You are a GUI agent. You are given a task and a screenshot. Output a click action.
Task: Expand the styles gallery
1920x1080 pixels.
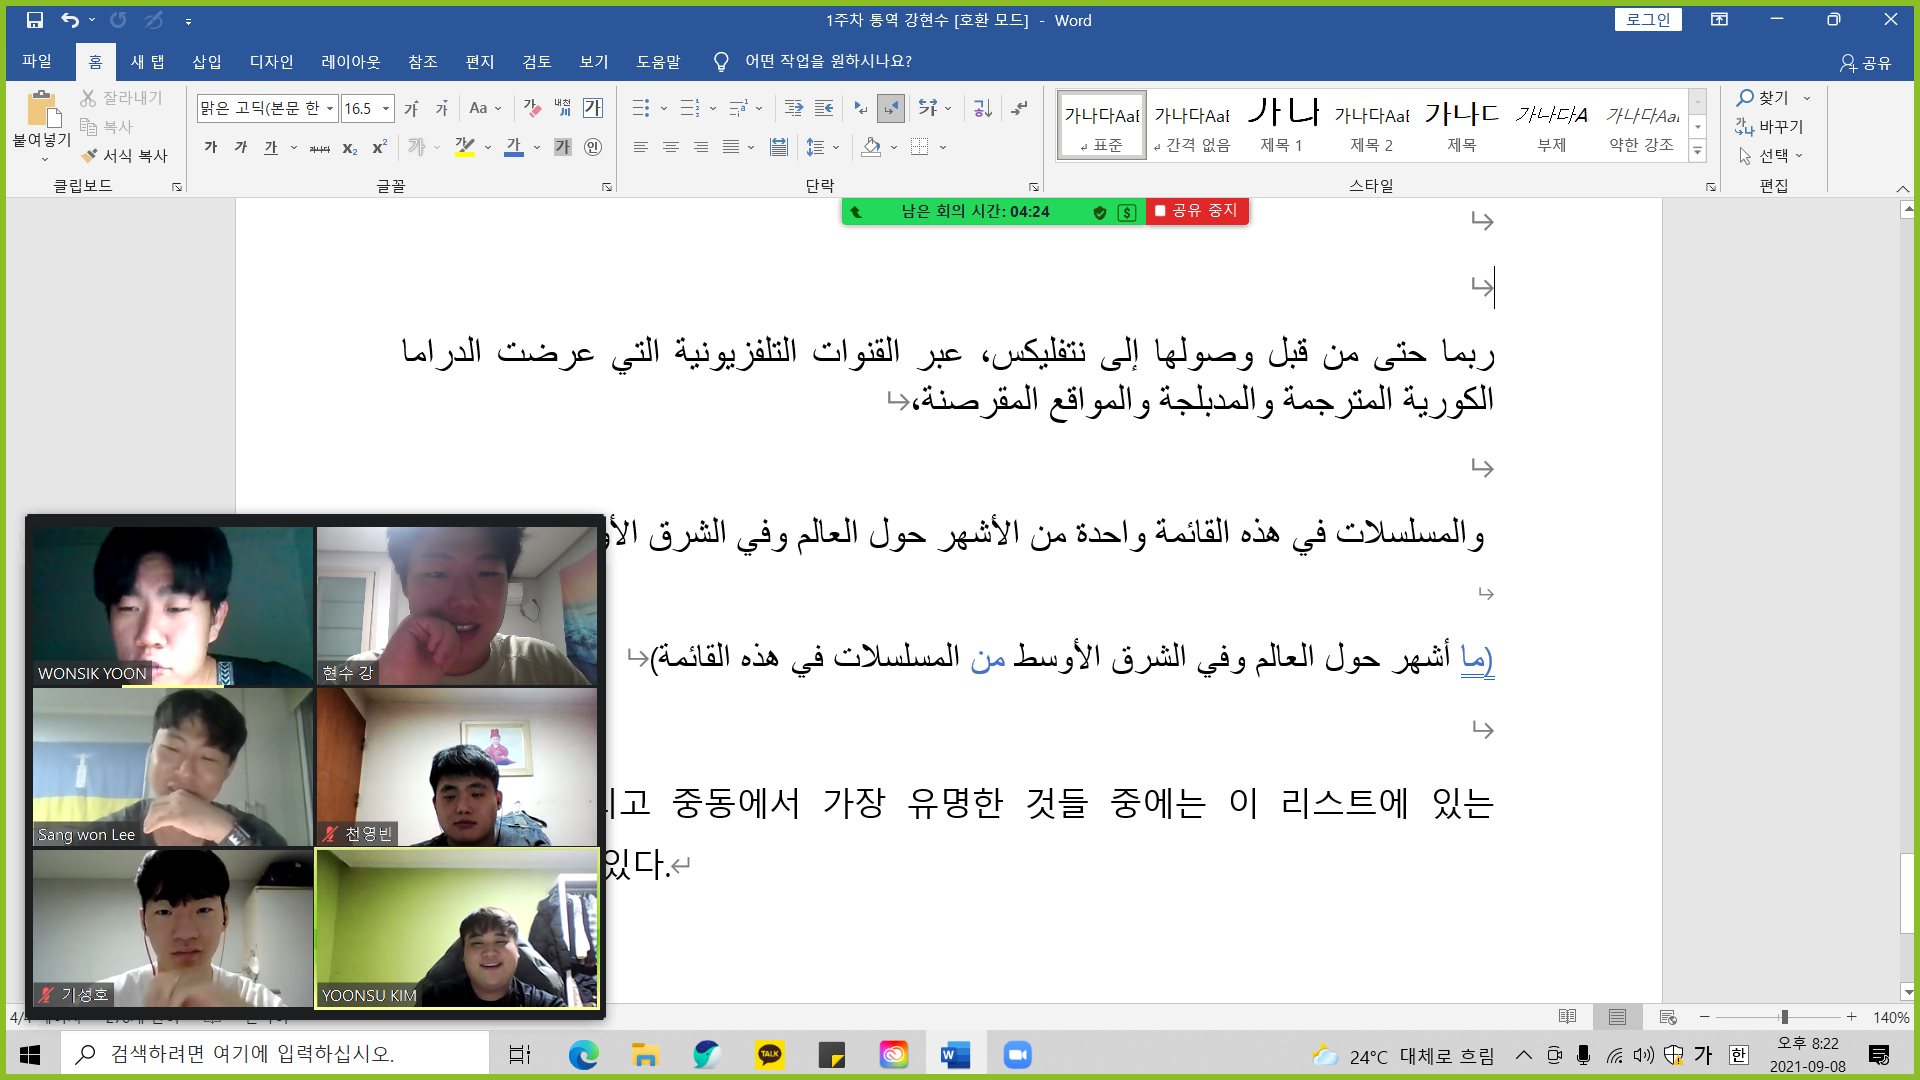tap(1697, 152)
